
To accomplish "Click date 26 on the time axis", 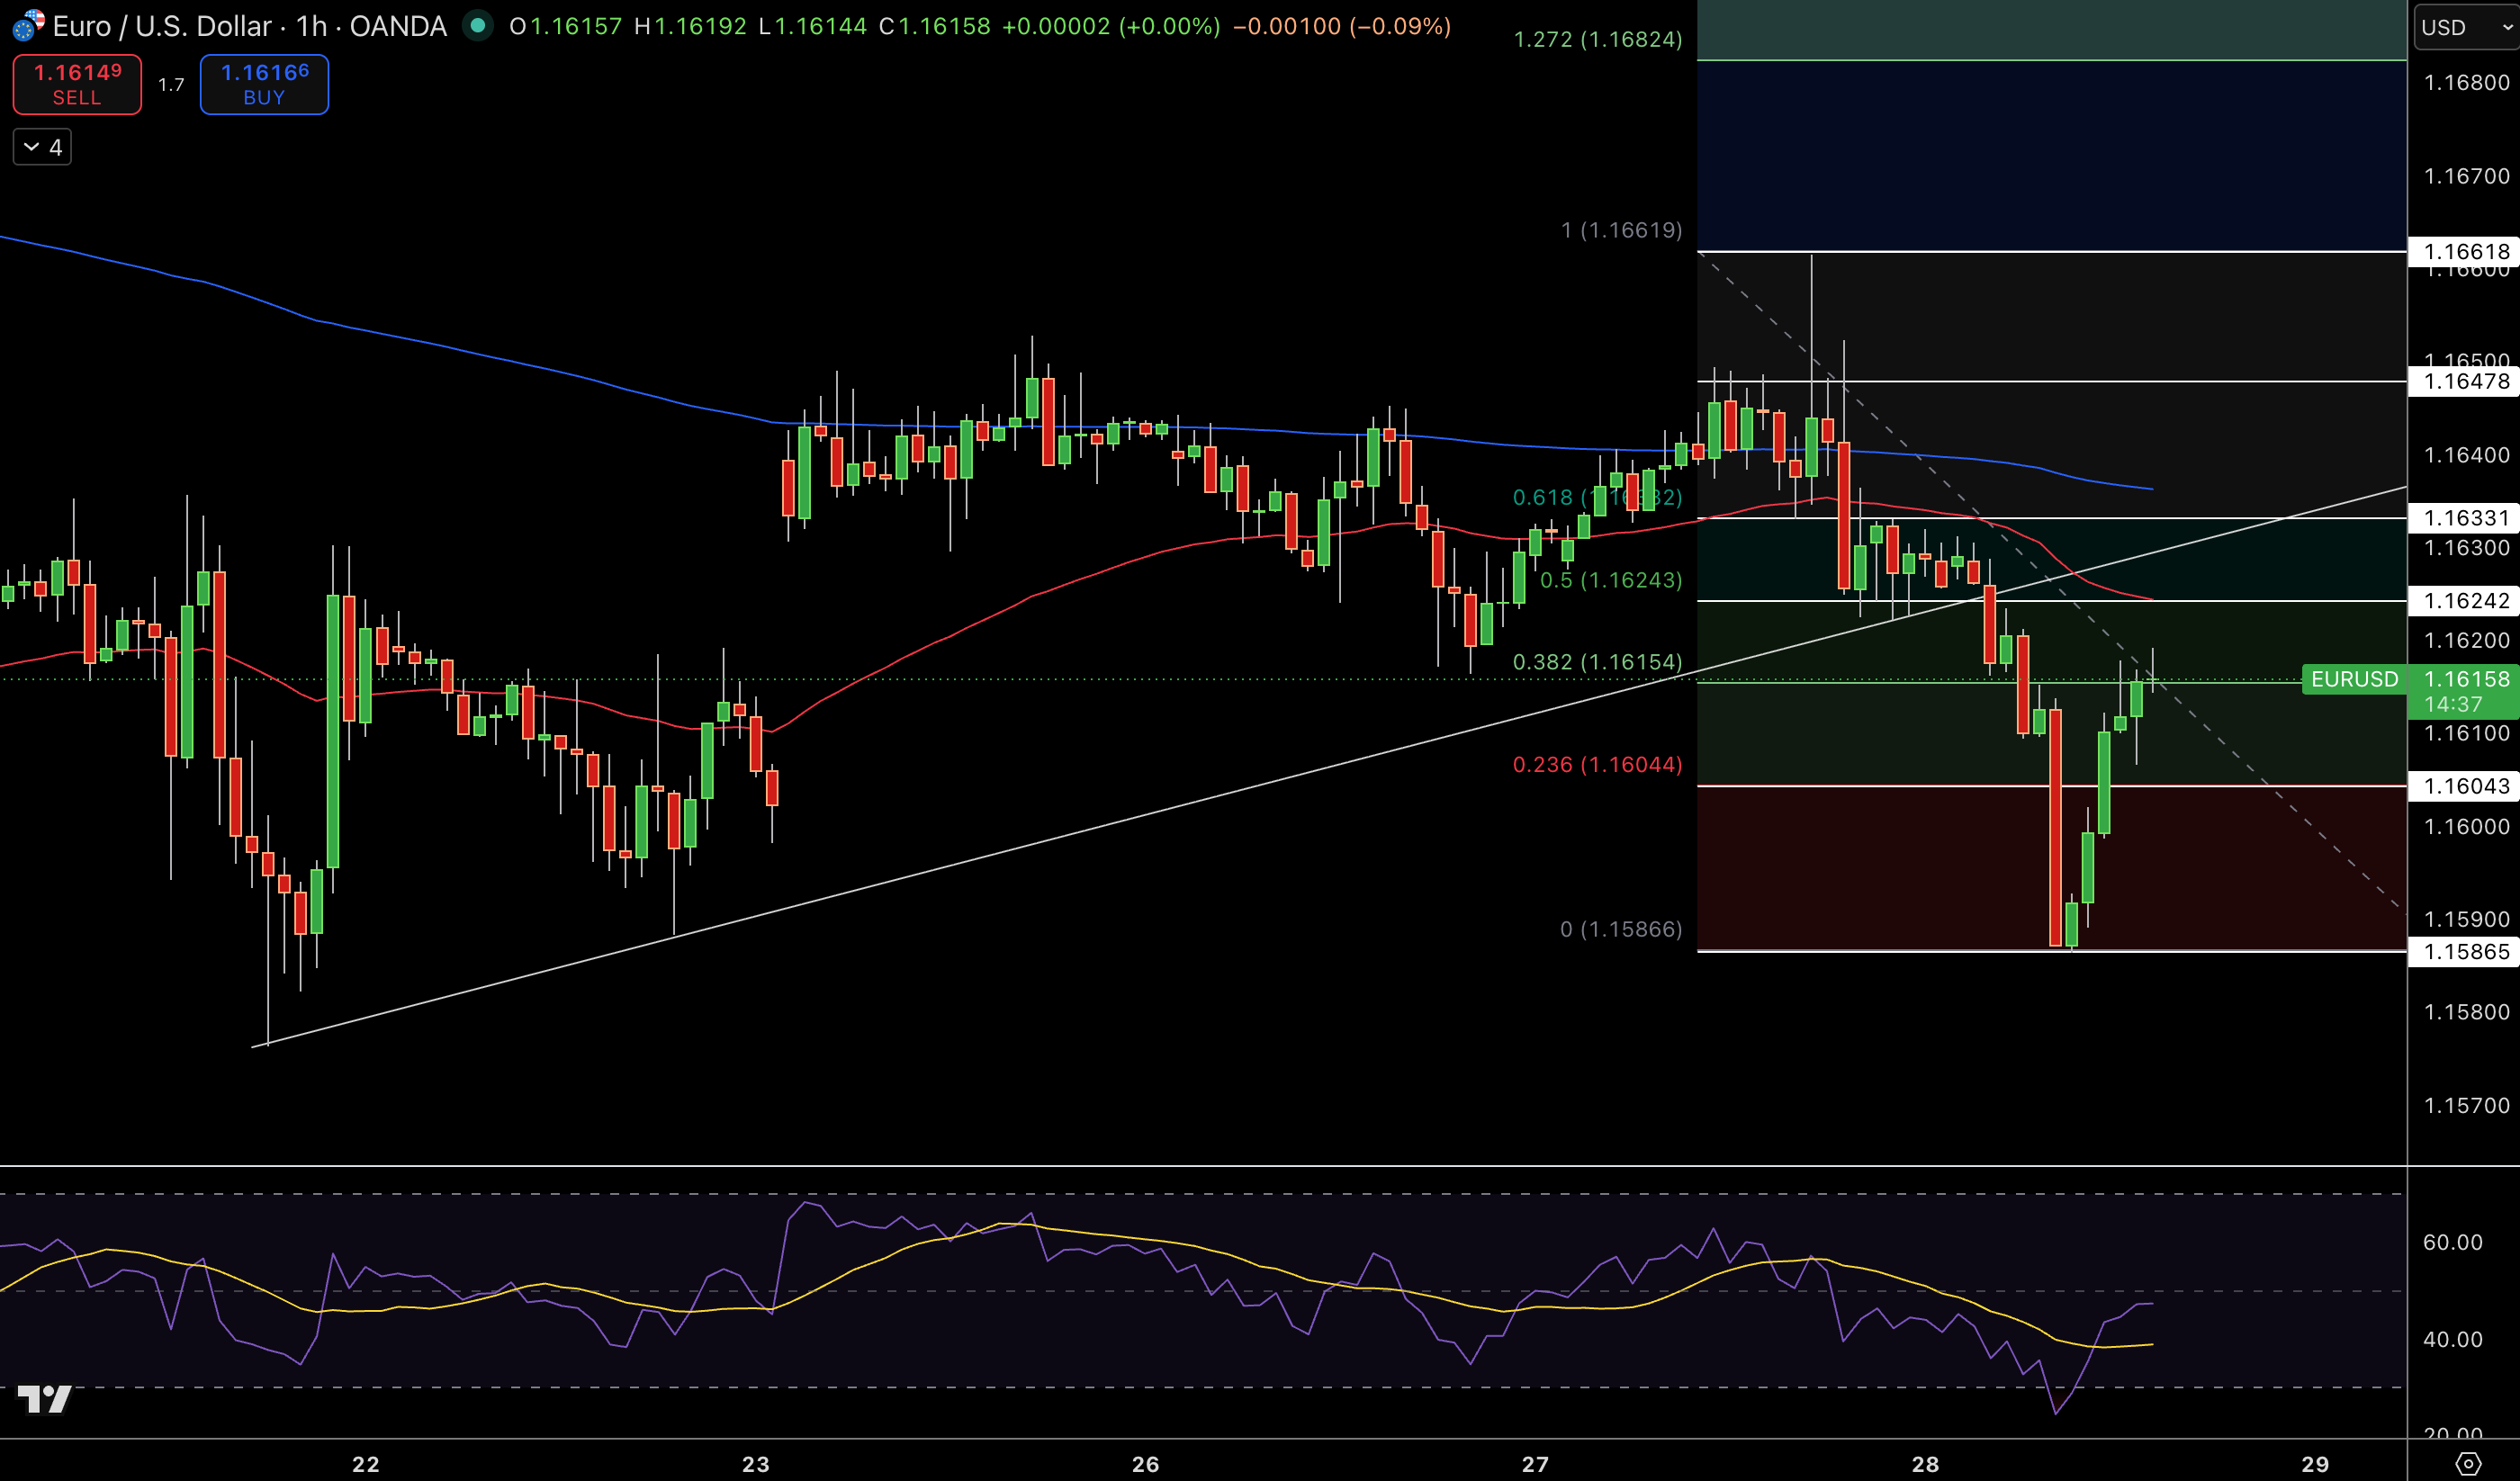I will tap(1146, 1464).
